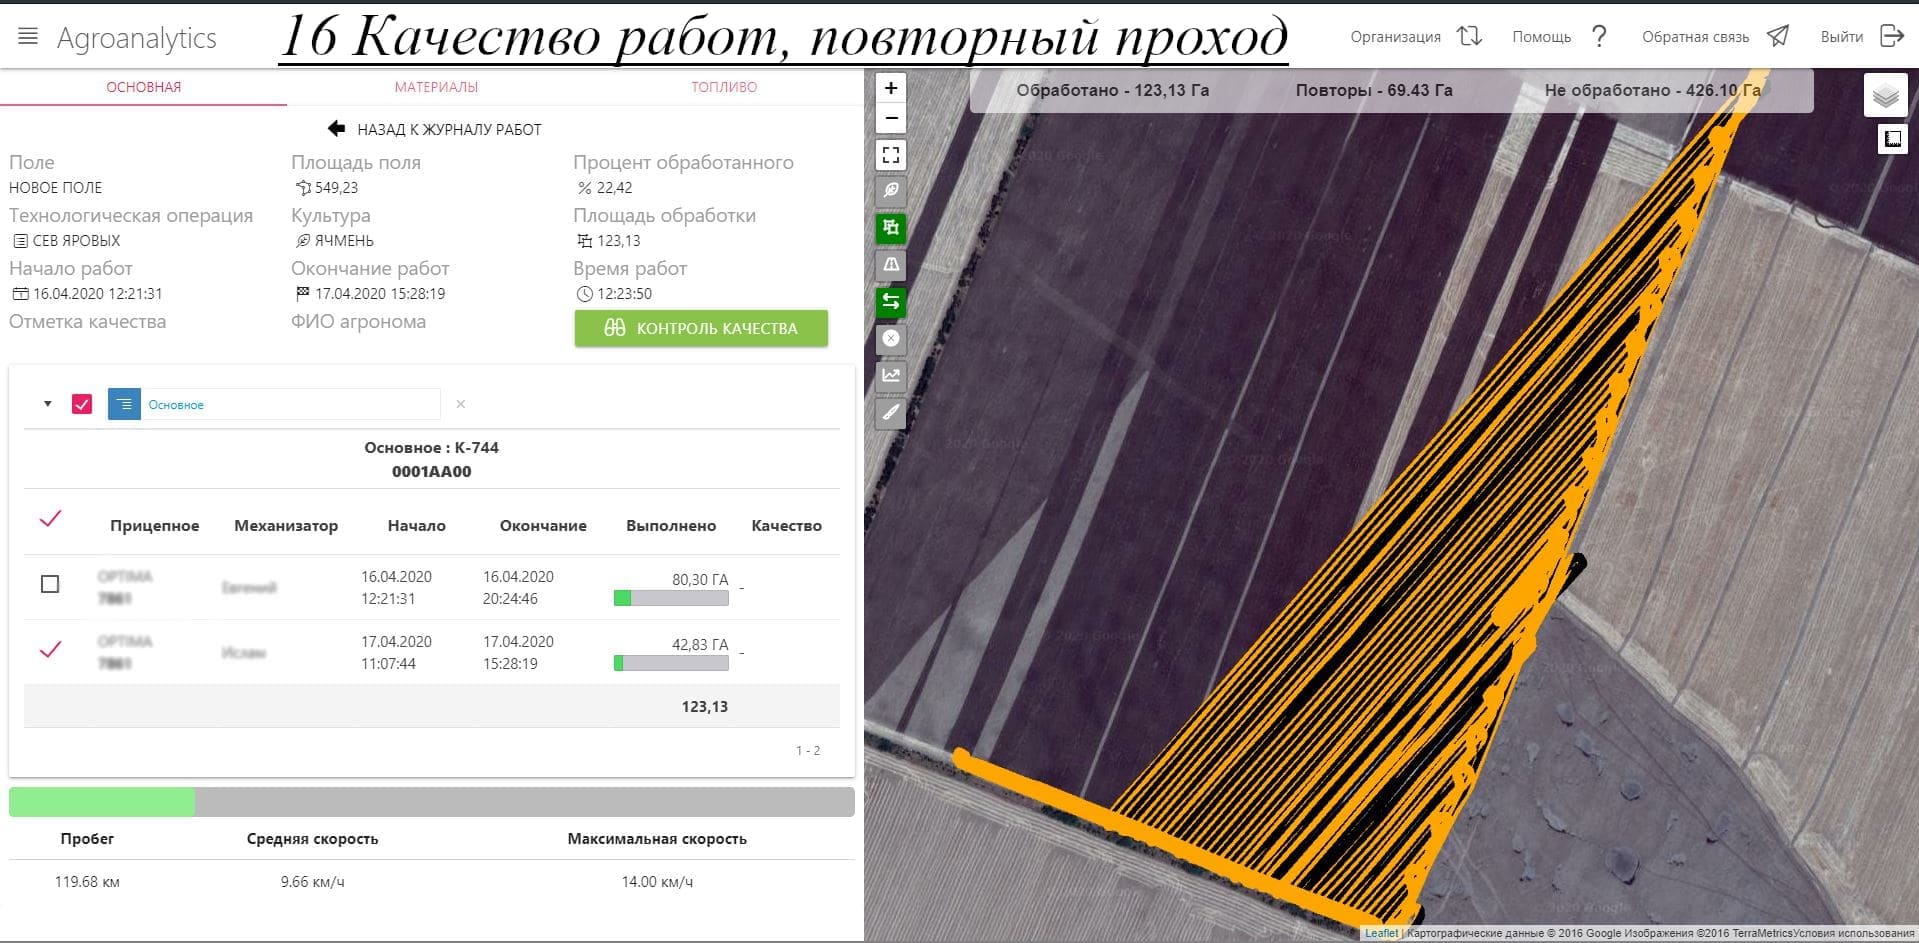Open the hamburger menu next to Agroanalytics

[x=28, y=37]
